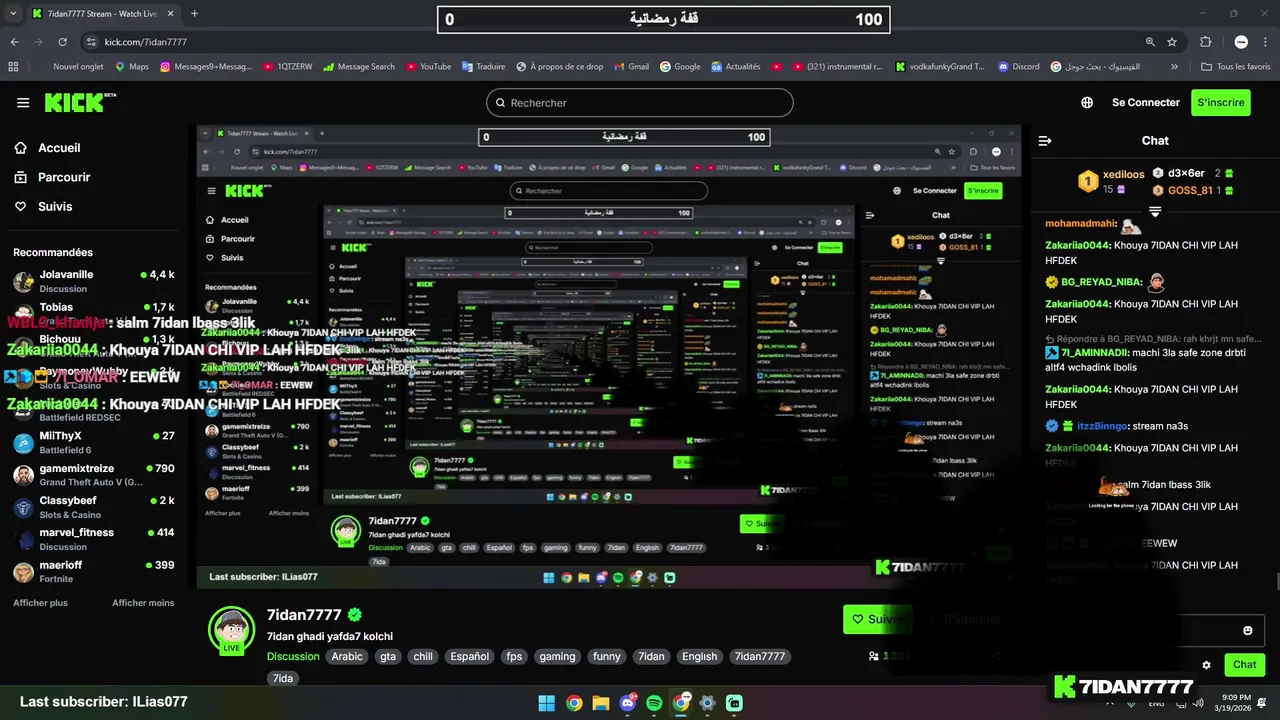
Task: Open Classybeef recommended channel
Action: (95, 506)
